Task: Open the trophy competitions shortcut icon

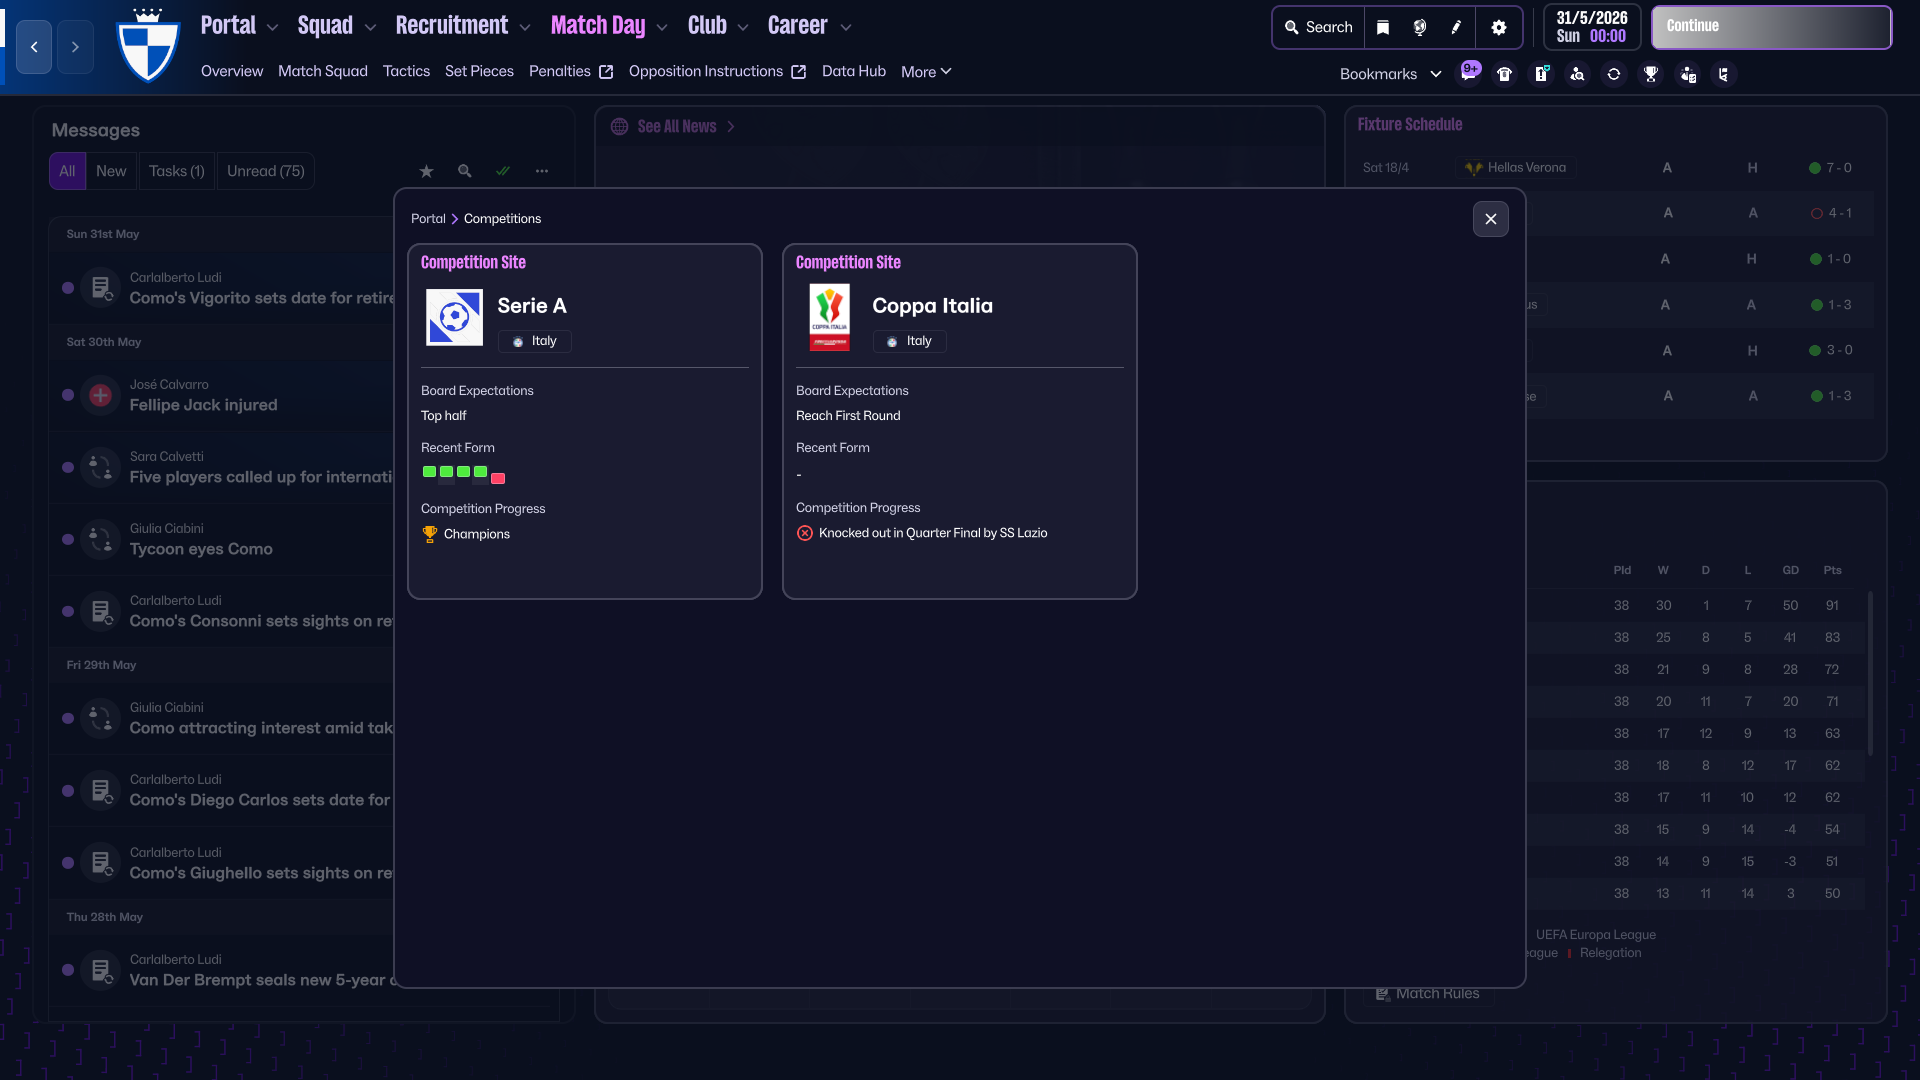Action: click(1651, 74)
